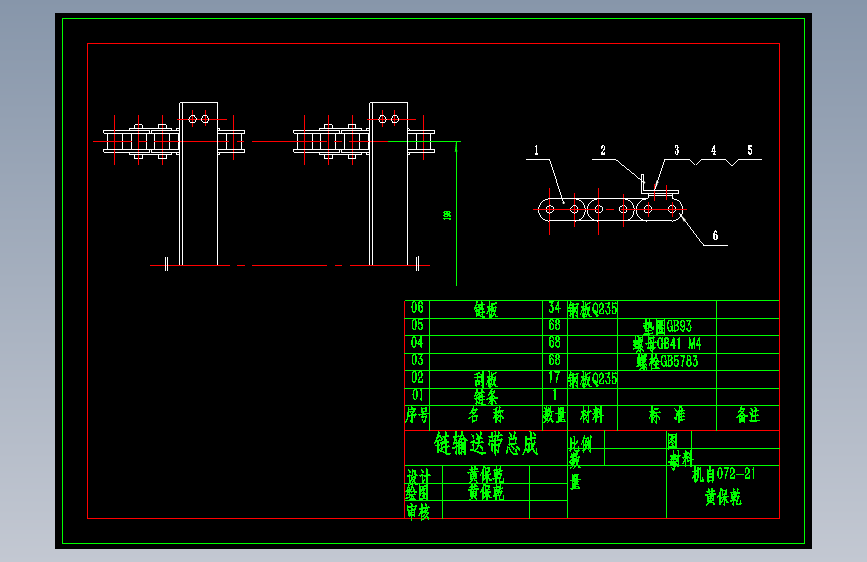Click the 设计 label in title block
This screenshot has height=562, width=867.
coord(419,476)
